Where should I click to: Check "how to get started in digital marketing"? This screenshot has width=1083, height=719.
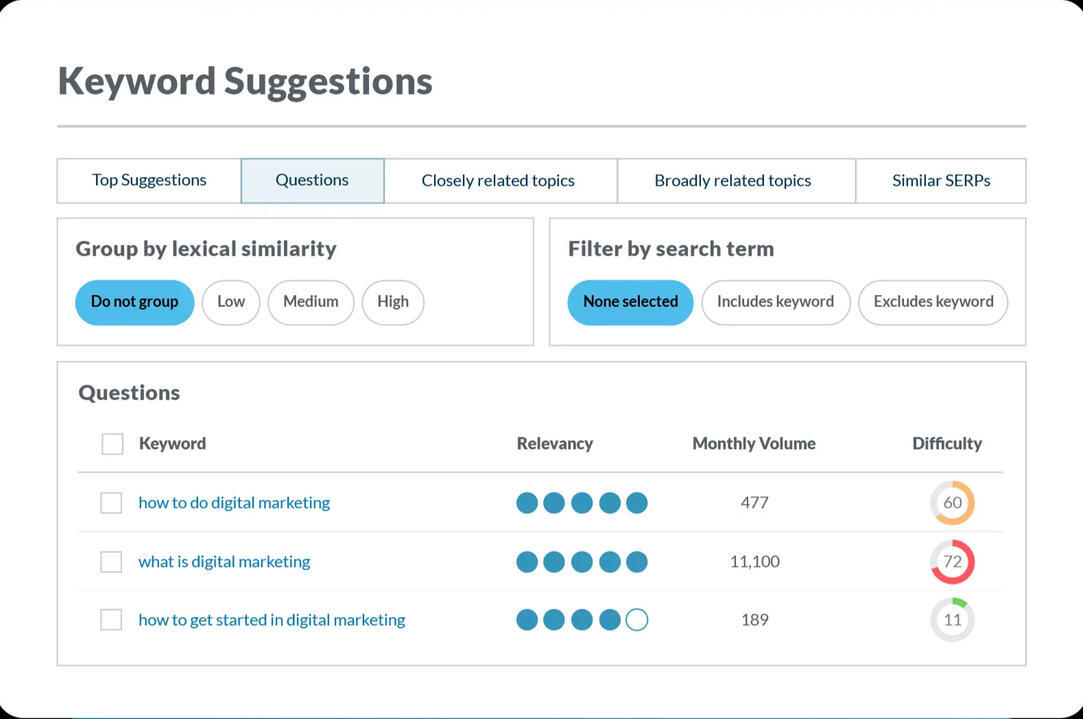(x=111, y=619)
